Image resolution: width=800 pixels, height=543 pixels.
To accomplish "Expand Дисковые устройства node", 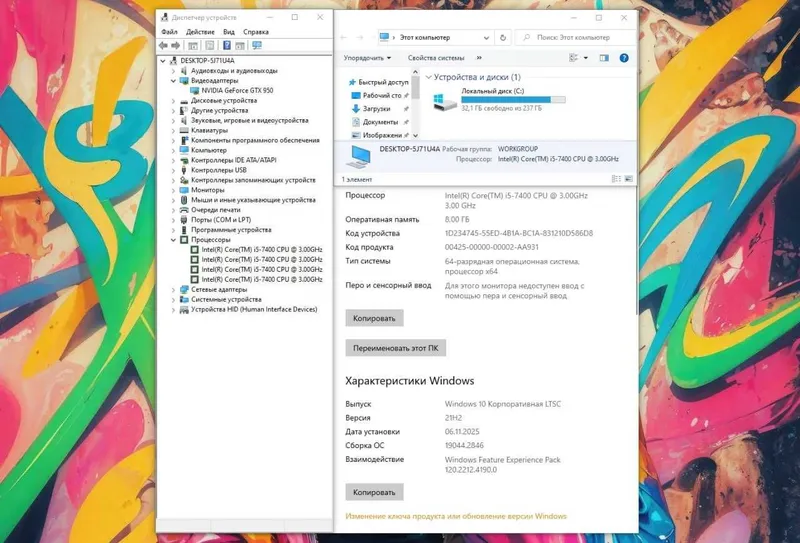I will pos(173,101).
